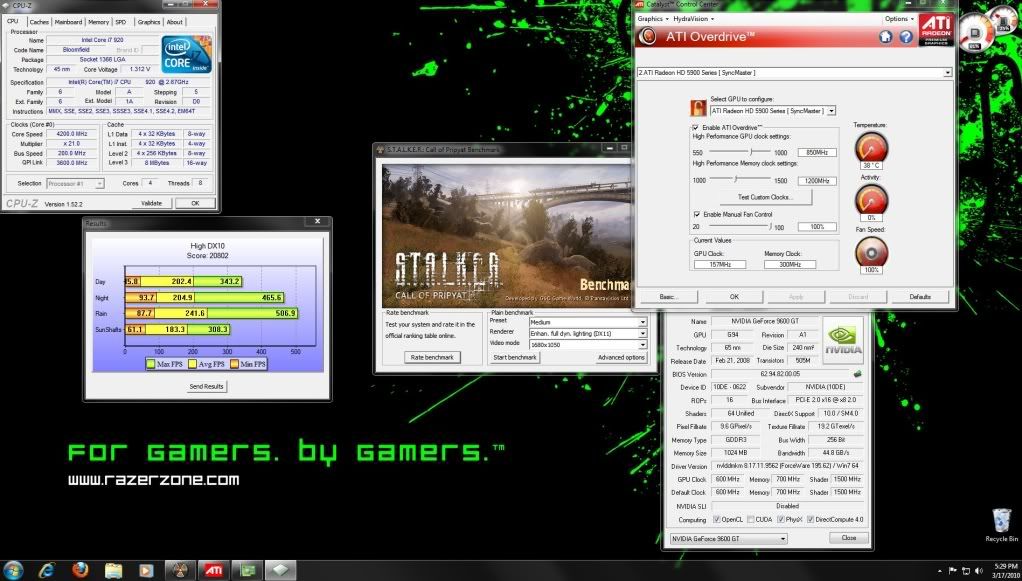
Task: Launch Firefox from the taskbar
Action: [x=80, y=571]
